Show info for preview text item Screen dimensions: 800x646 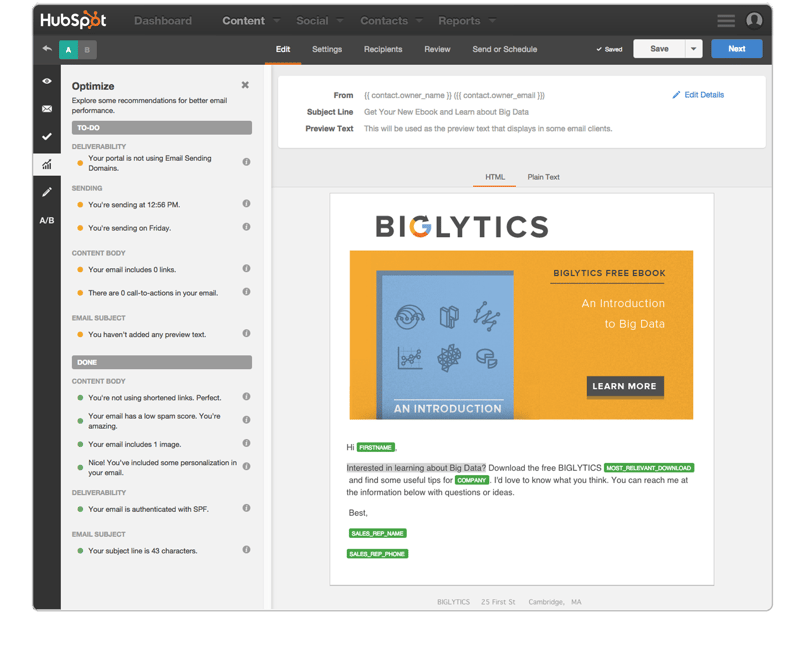tap(246, 333)
